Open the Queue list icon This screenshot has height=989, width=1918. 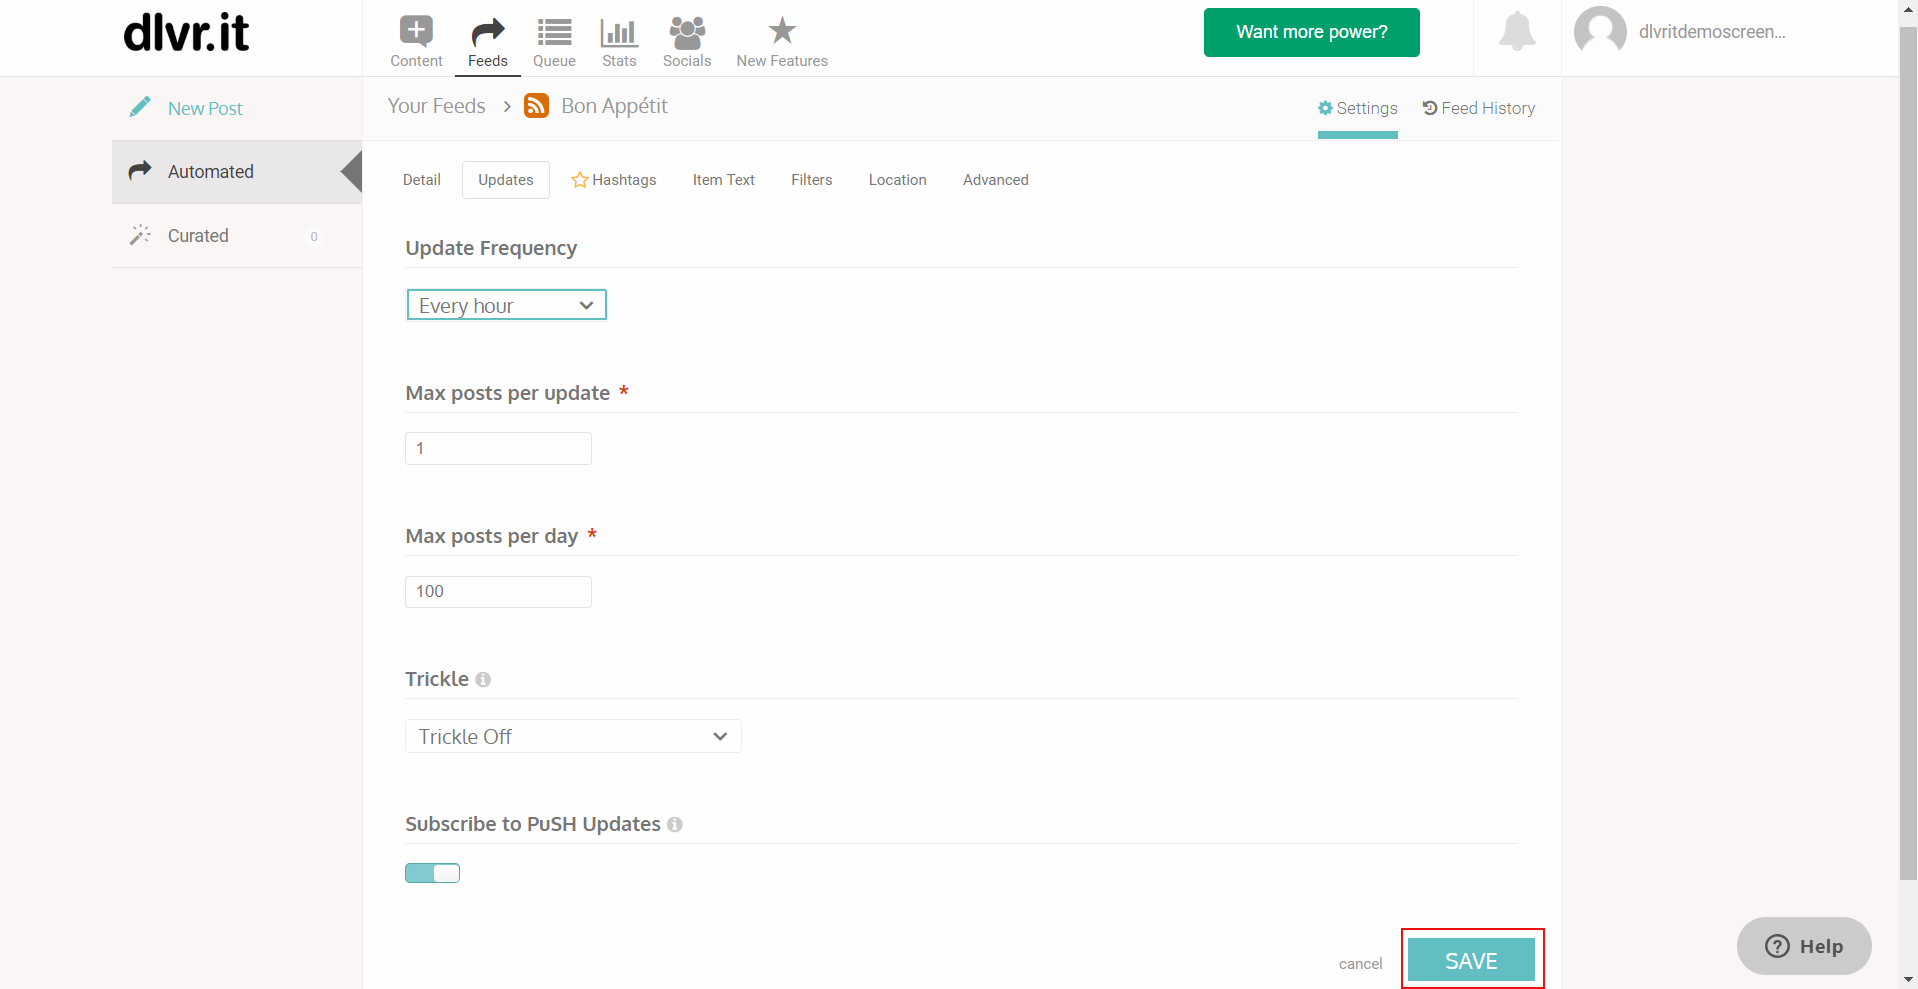coord(554,32)
